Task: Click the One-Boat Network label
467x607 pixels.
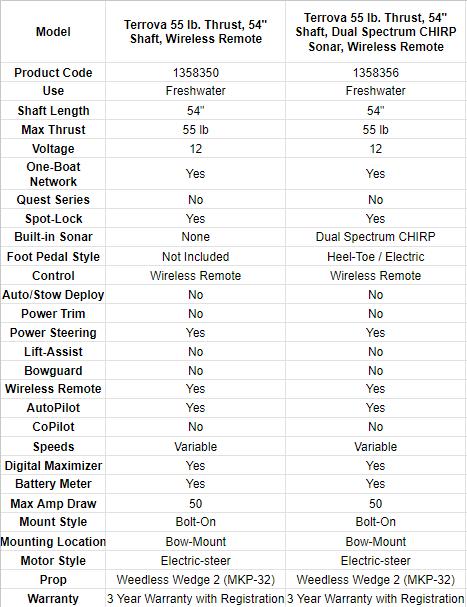Action: [53, 174]
